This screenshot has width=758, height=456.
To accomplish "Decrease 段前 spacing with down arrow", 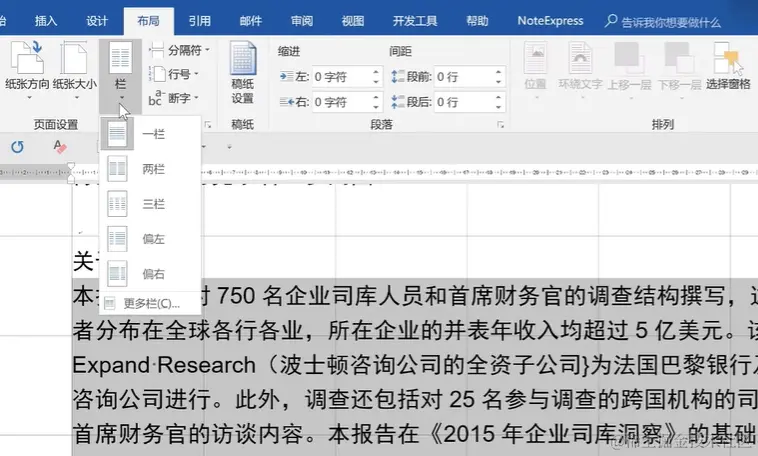I will [498, 82].
